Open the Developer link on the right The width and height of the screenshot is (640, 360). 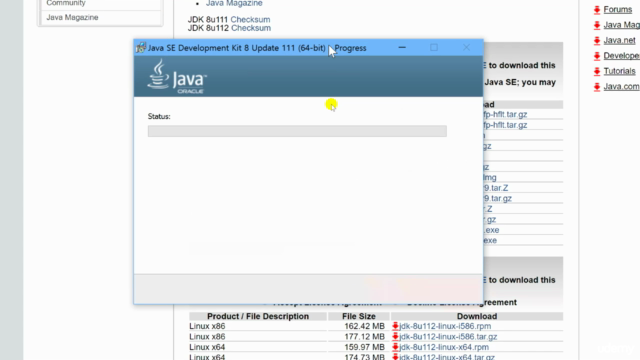(622, 56)
